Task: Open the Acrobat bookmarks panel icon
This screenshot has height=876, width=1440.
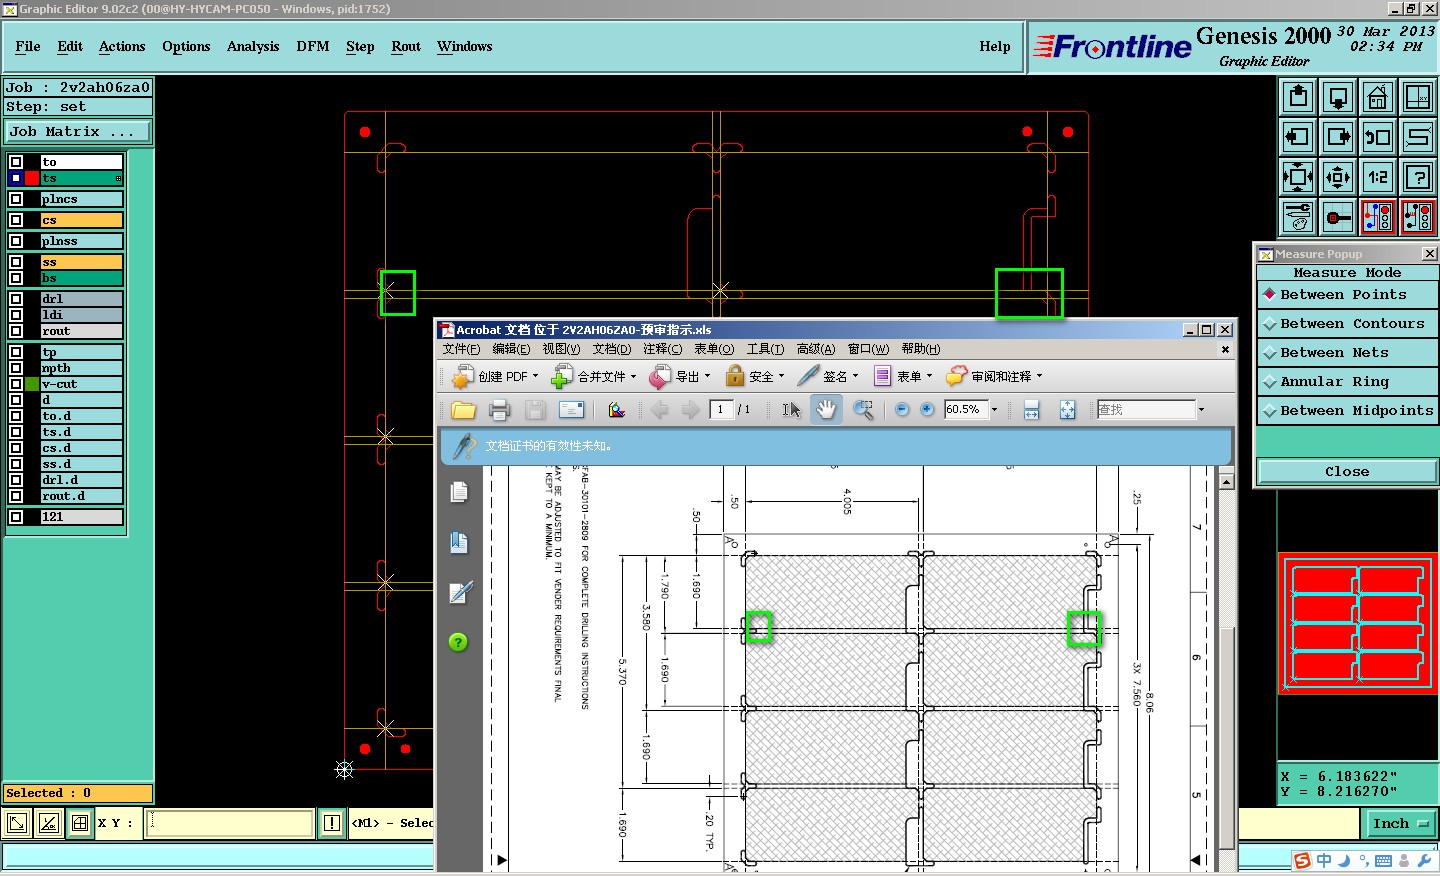Action: 459,542
